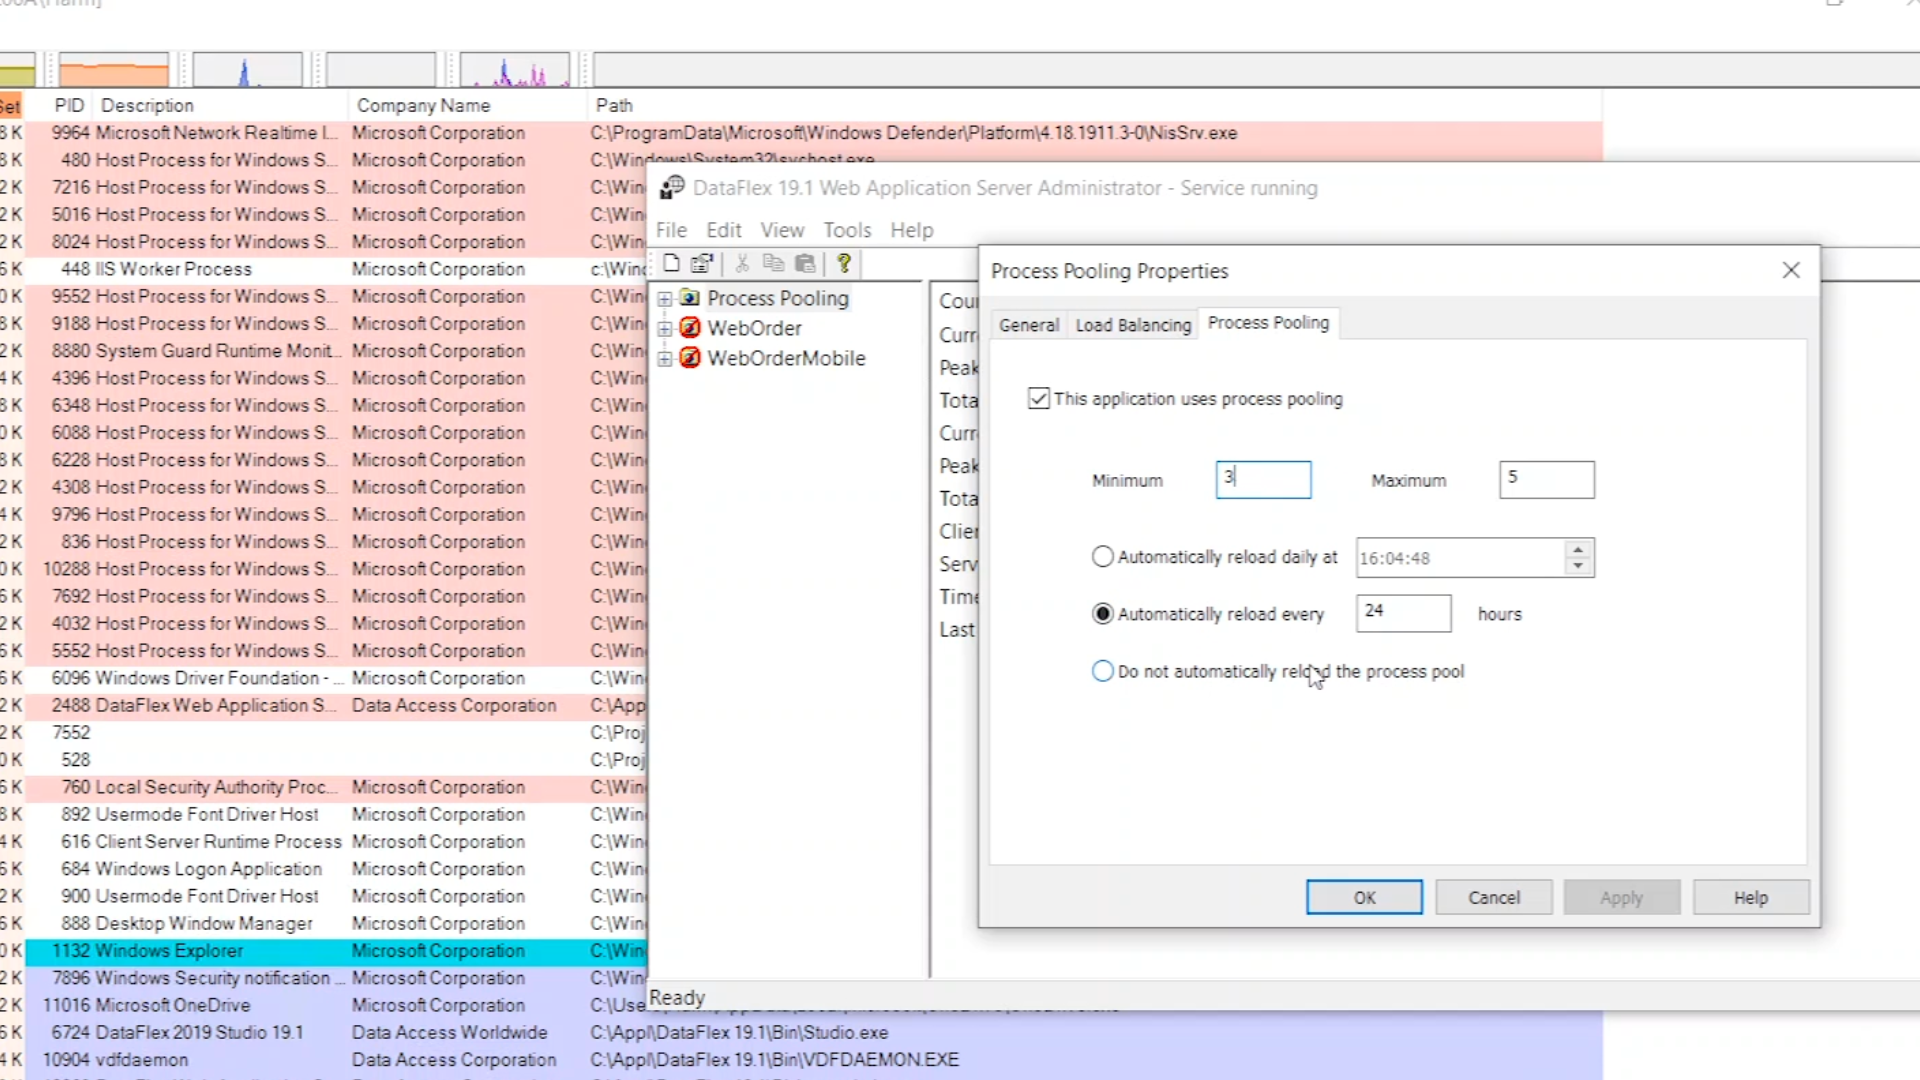Image resolution: width=1920 pixels, height=1080 pixels.
Task: Click the Paste clipboard toolbar icon
Action: (x=805, y=263)
